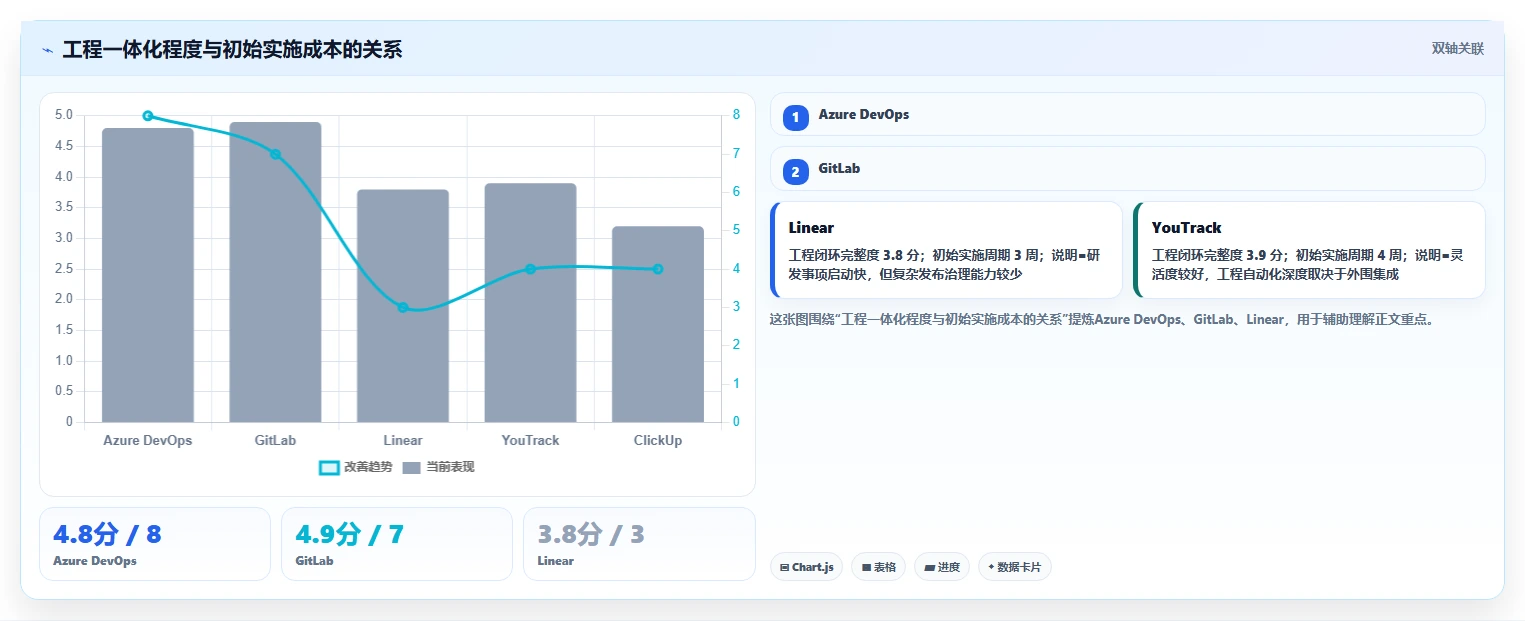Click the 4.9分 / 7 GitLab stat card
The width and height of the screenshot is (1525, 621).
tap(397, 544)
